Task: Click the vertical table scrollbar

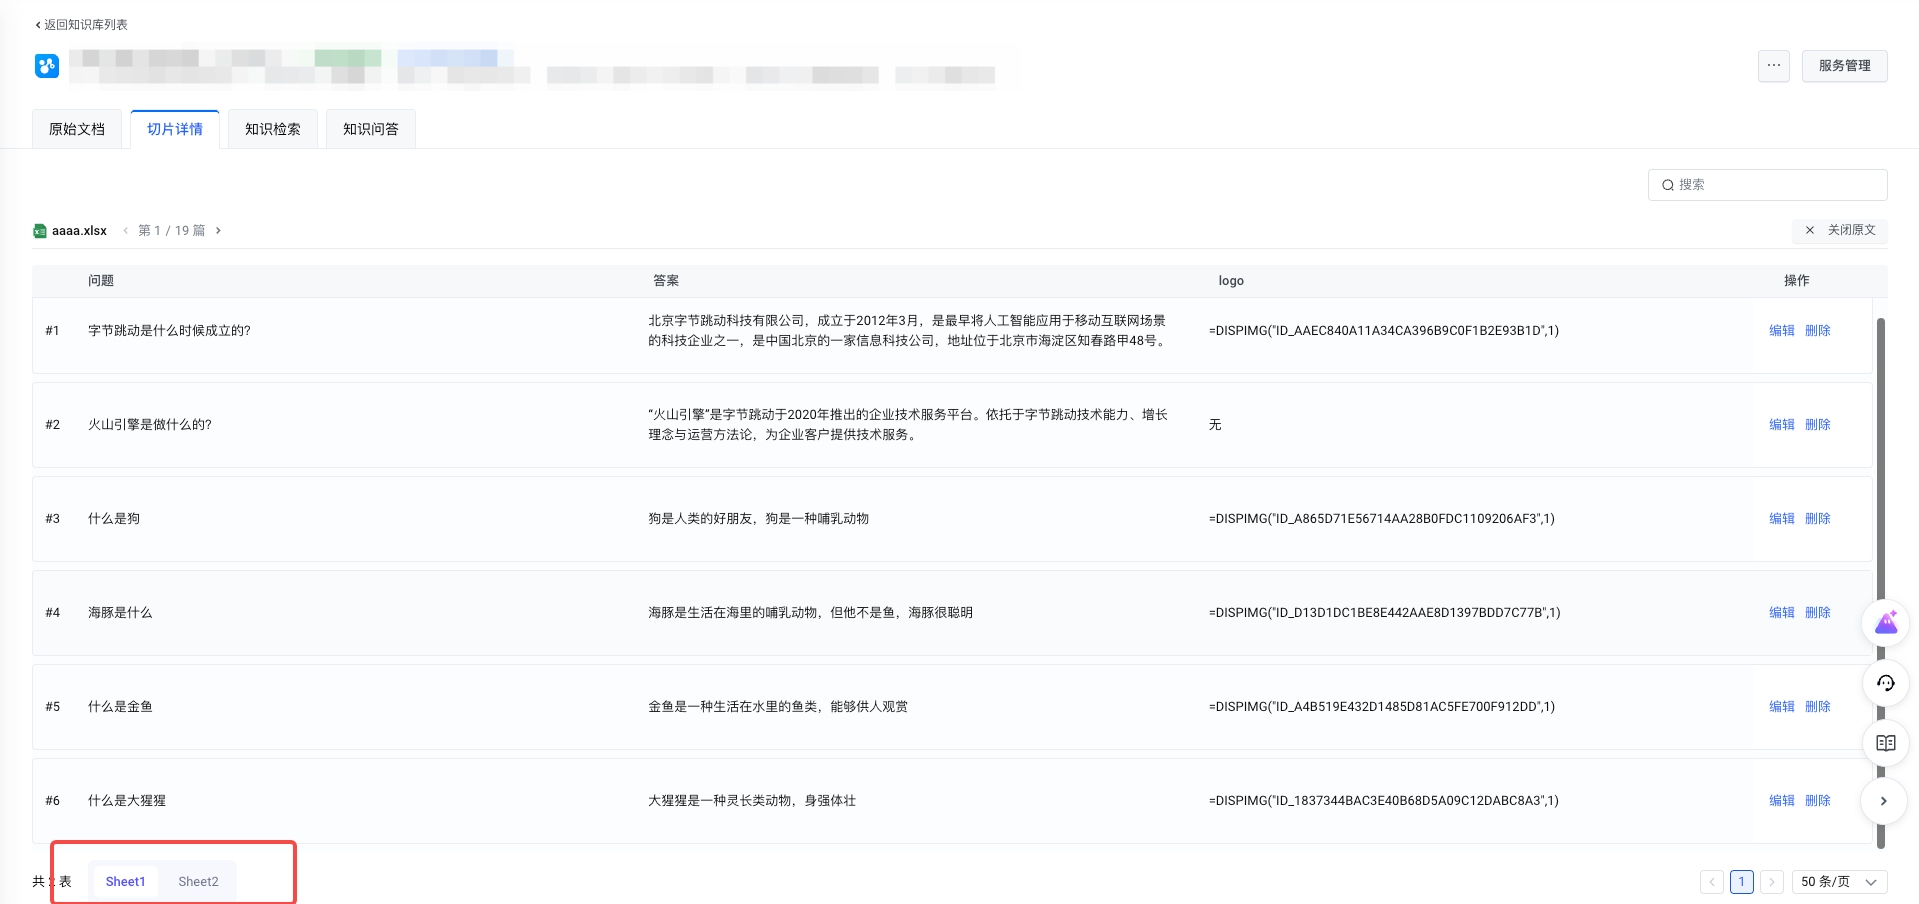Action: click(1880, 584)
